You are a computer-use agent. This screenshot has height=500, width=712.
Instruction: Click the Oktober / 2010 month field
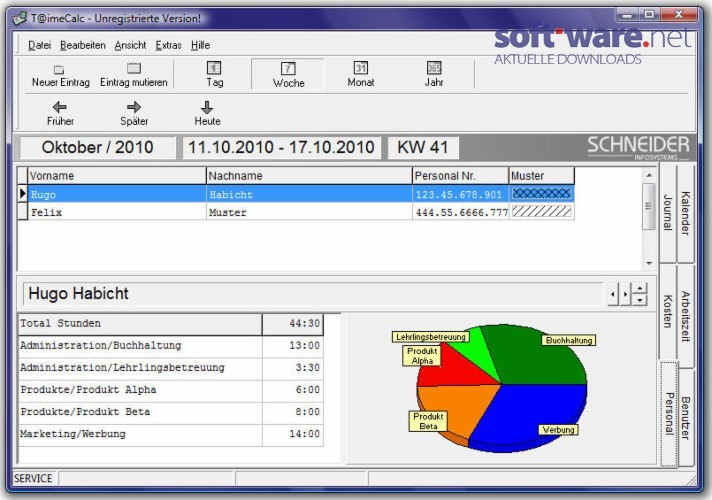97,148
